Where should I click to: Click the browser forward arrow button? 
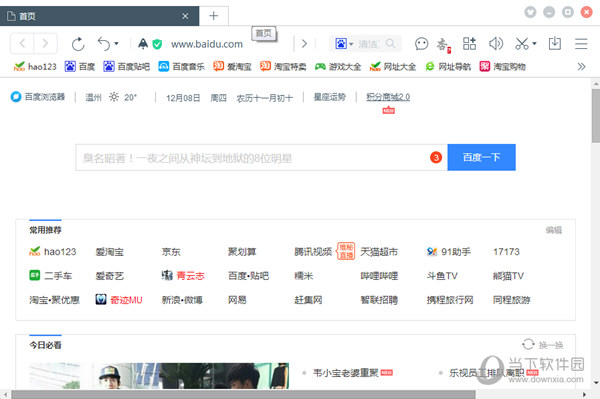45,44
